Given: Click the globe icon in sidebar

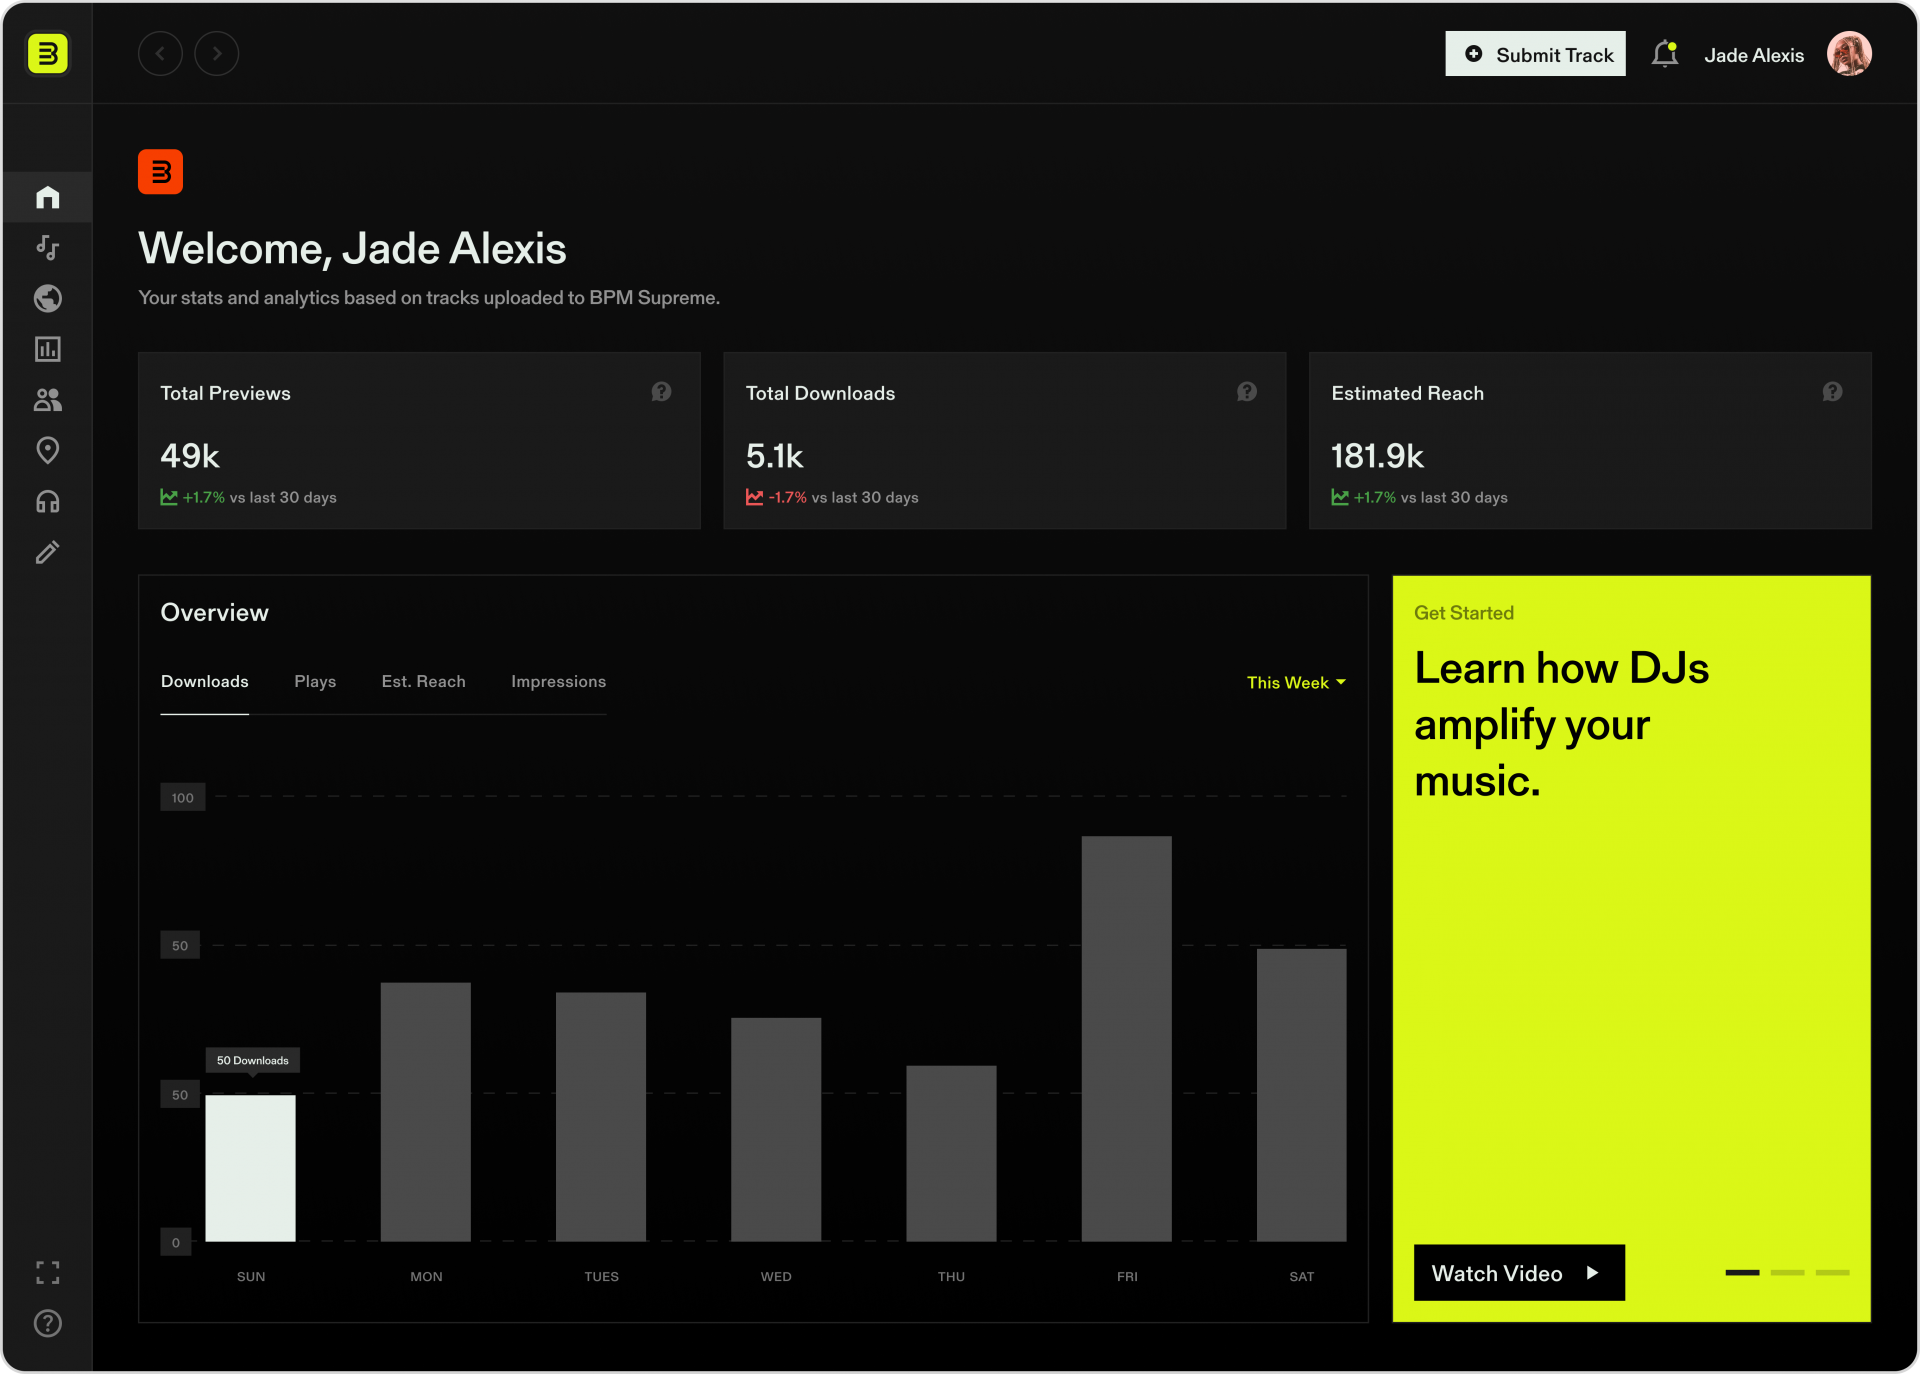Looking at the screenshot, I should [x=47, y=298].
